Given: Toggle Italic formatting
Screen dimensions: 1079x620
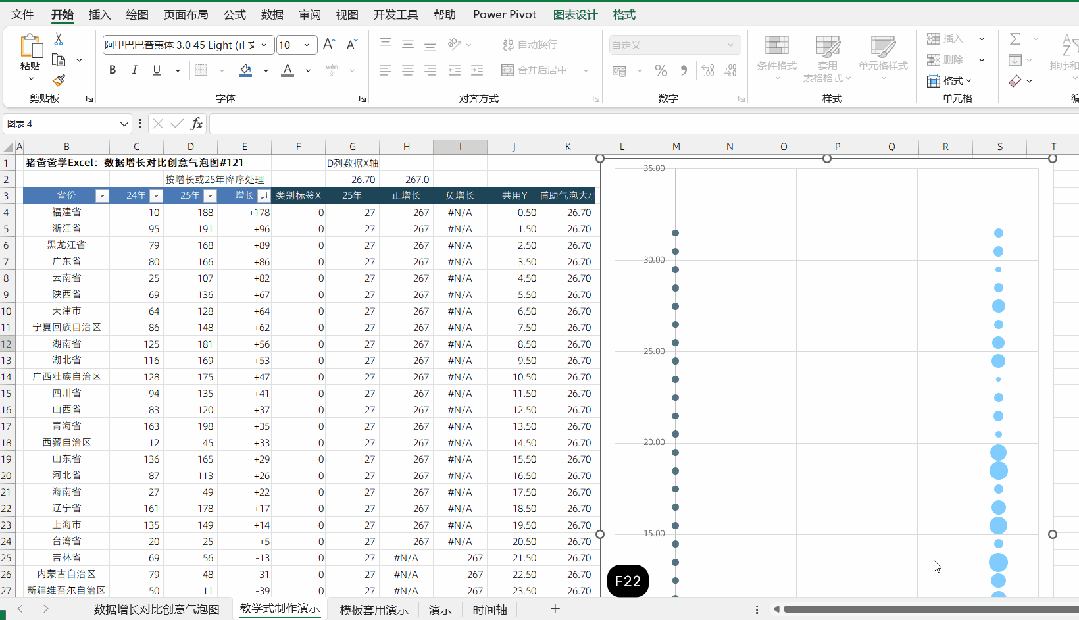Looking at the screenshot, I should tap(135, 70).
